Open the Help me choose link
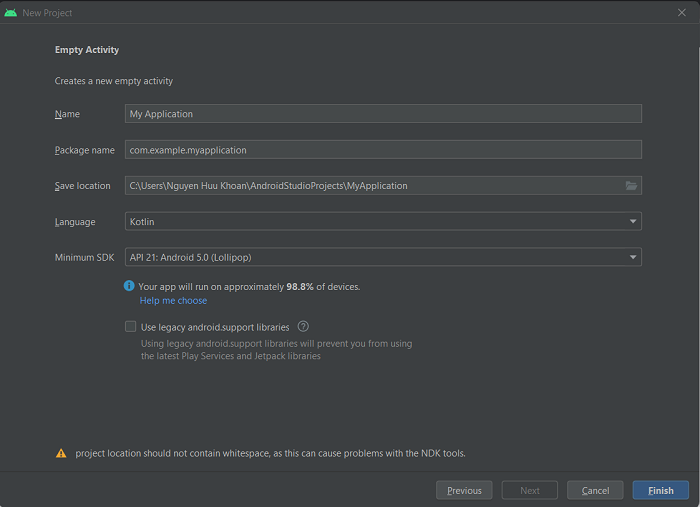The height and width of the screenshot is (507, 700). (173, 301)
